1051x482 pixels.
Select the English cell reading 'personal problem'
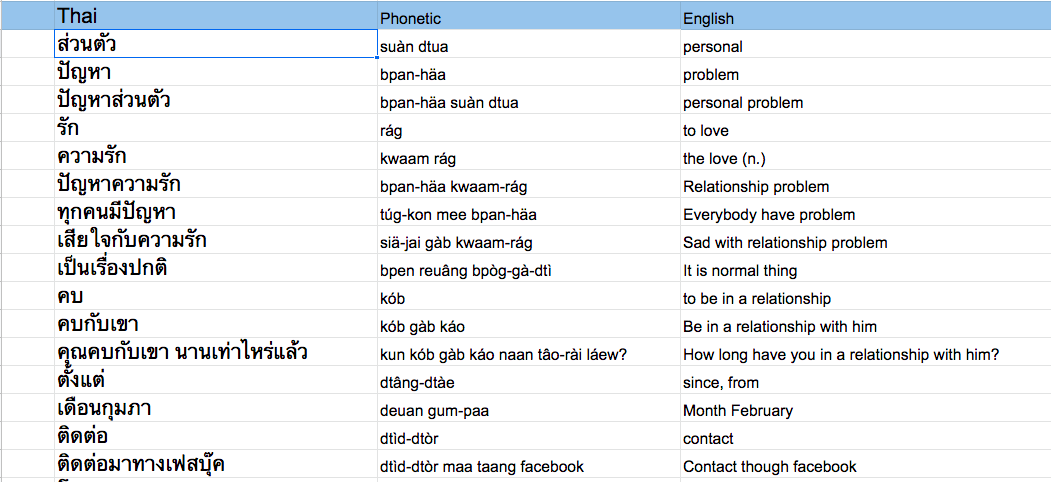coord(865,103)
